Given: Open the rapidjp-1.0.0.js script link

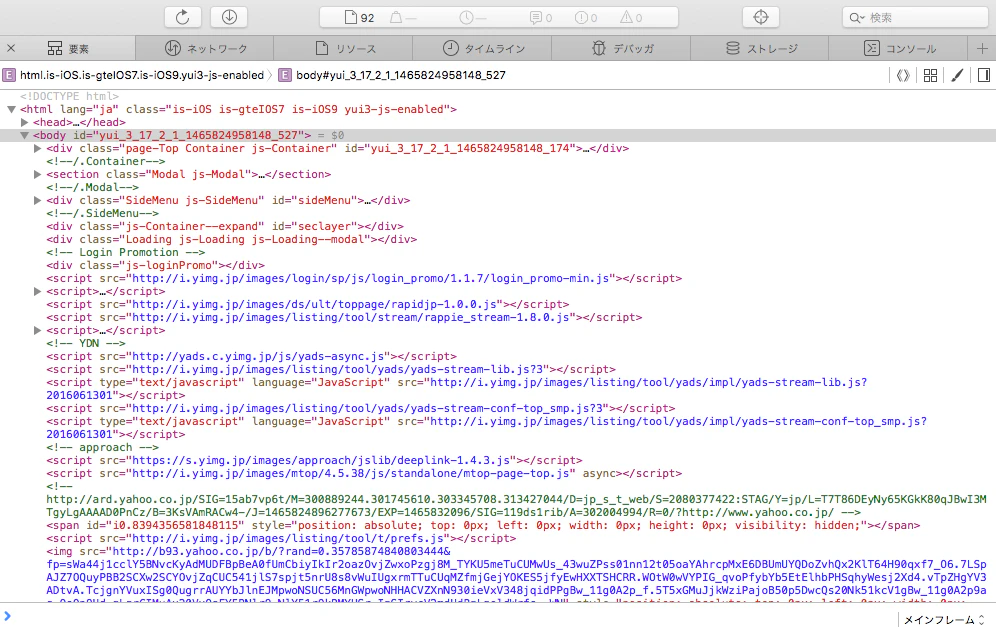Looking at the screenshot, I should [x=314, y=304].
